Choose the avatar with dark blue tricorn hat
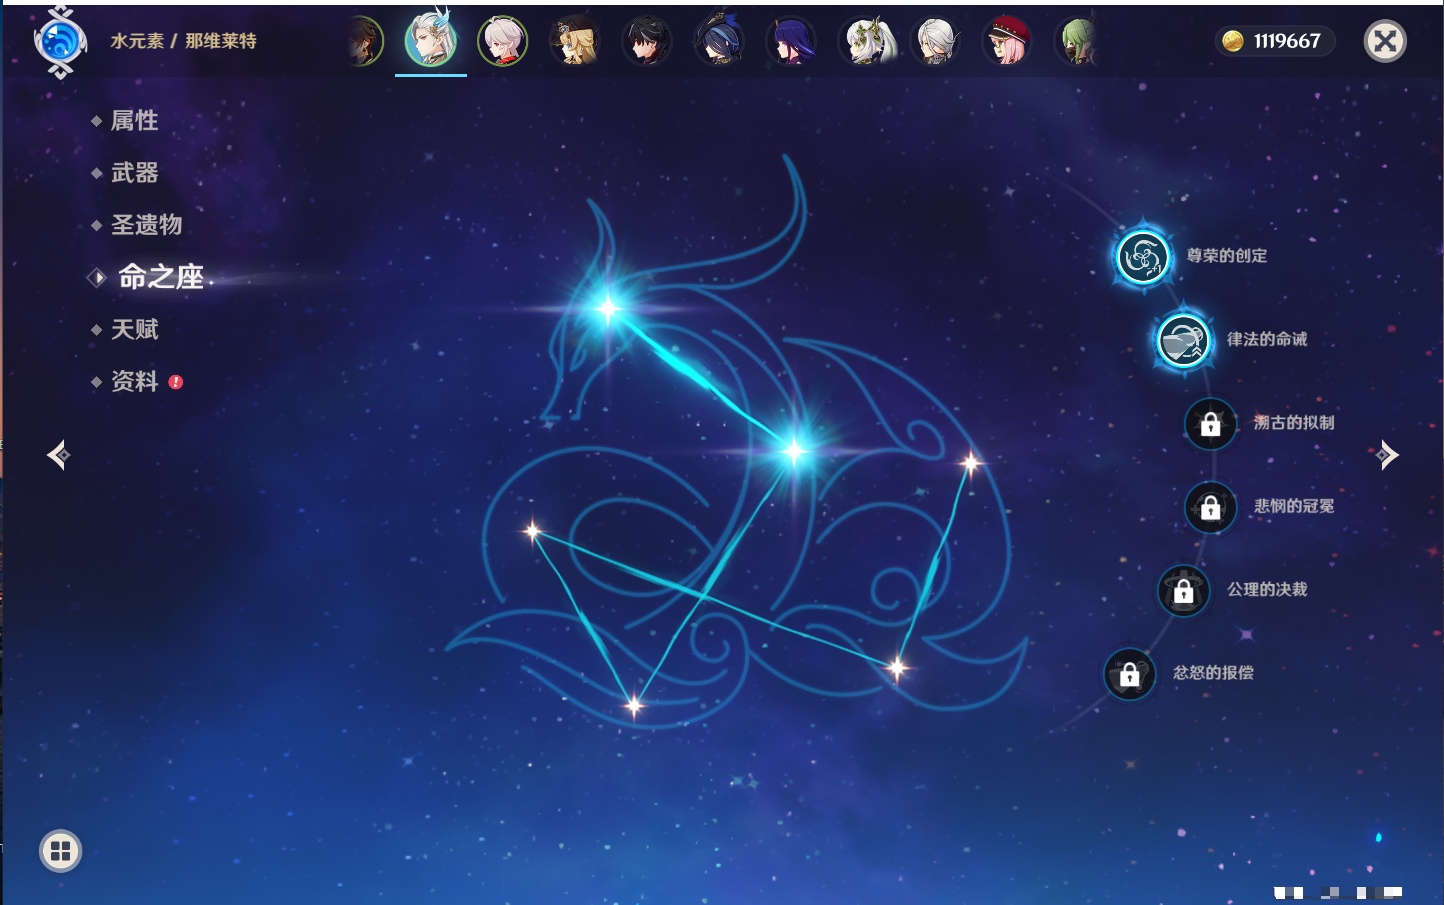 click(x=719, y=41)
